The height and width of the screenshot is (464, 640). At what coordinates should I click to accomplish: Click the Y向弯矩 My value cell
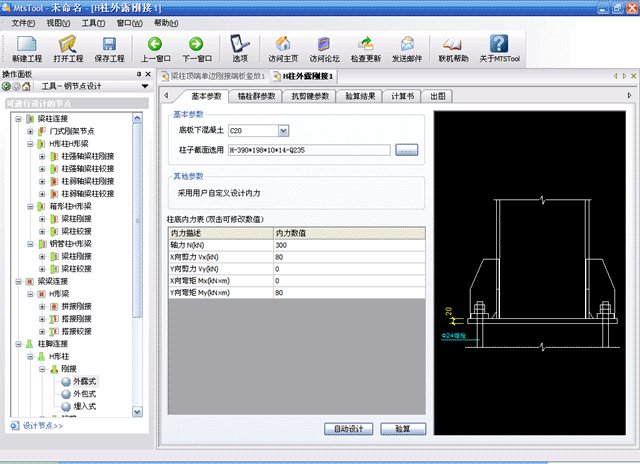coord(349,293)
